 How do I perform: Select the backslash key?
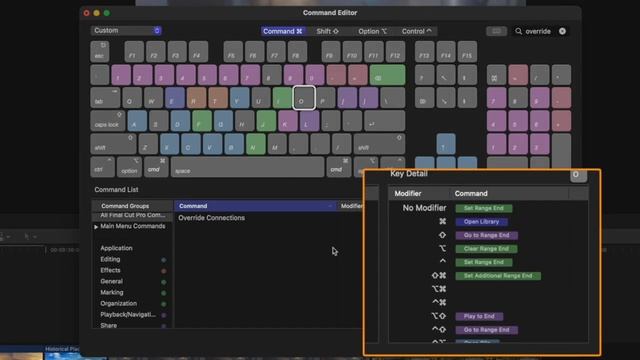[x=393, y=98]
